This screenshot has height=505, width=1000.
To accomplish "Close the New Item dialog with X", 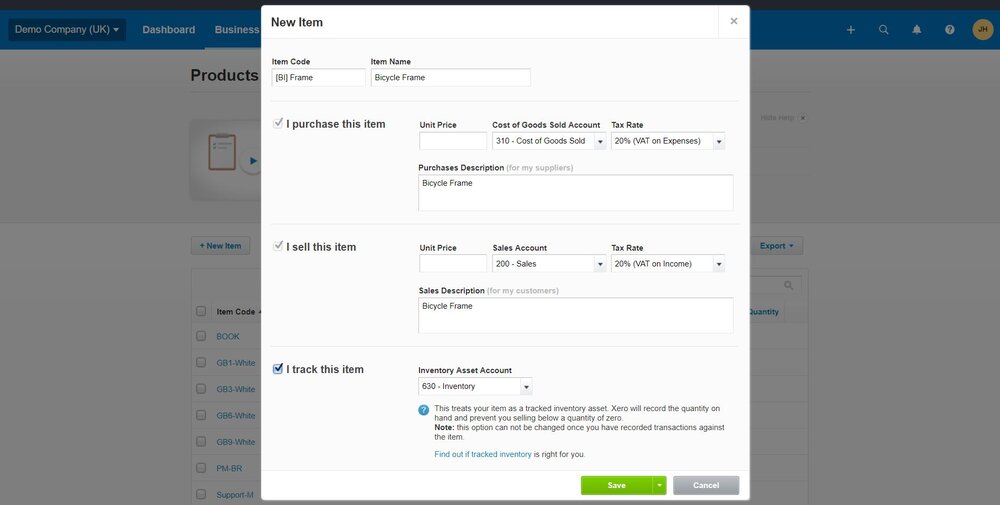I will (733, 22).
